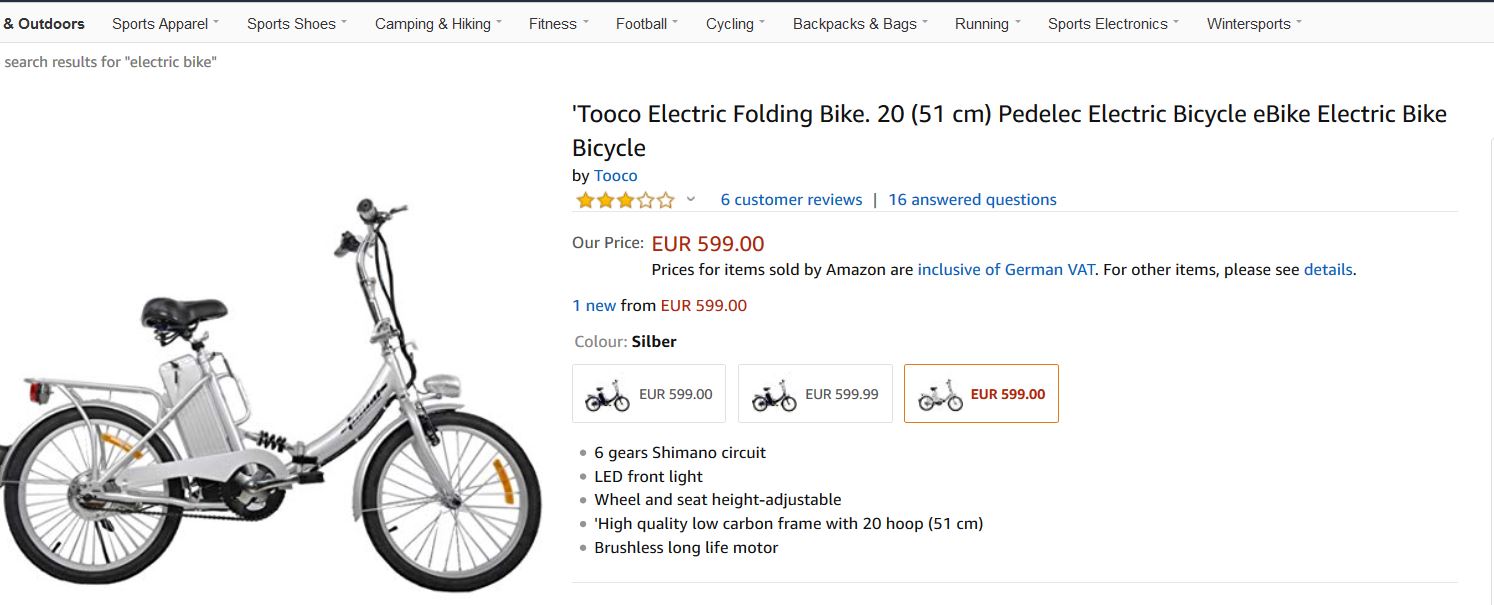Click the large silver folding bike image

coord(270,400)
